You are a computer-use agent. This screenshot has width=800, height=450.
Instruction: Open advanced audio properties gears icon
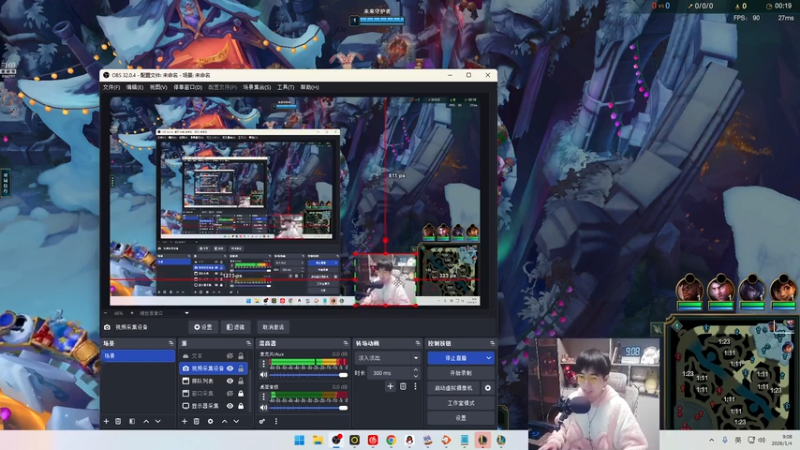click(x=262, y=421)
